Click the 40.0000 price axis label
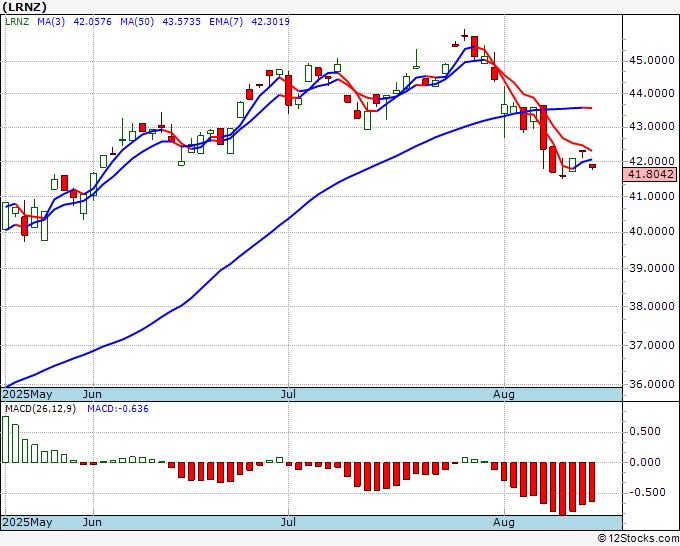Viewport: 680px width, 546px height. [x=652, y=231]
